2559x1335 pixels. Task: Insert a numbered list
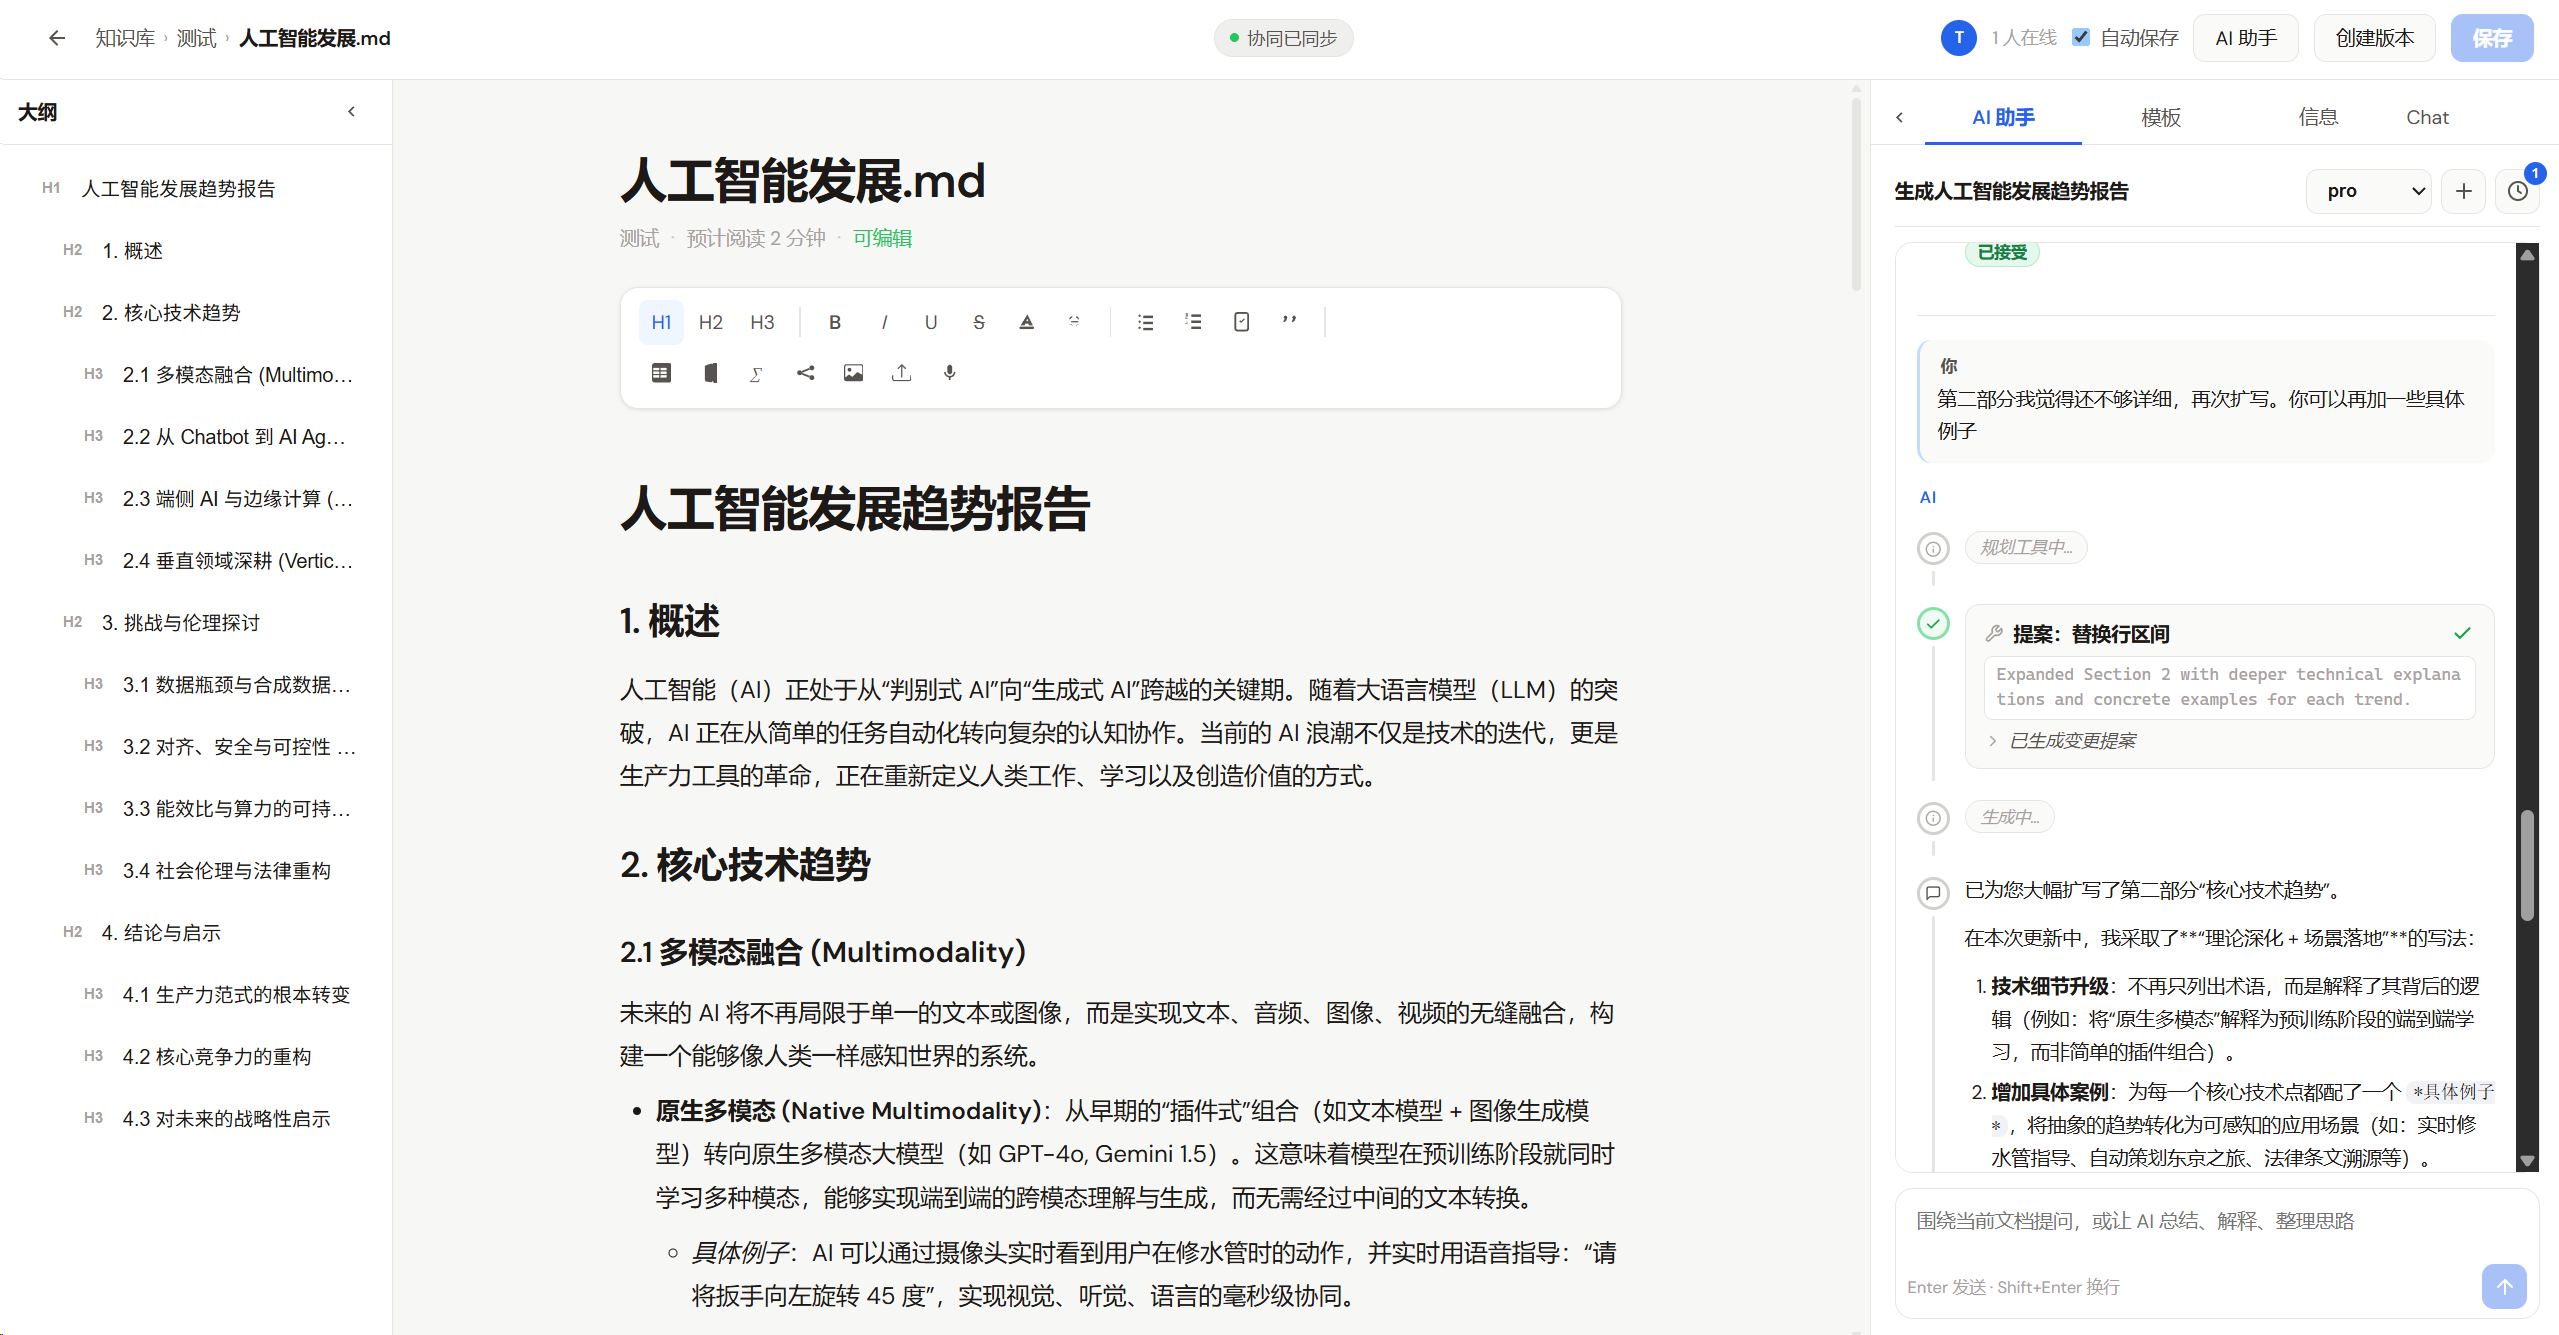point(1193,322)
